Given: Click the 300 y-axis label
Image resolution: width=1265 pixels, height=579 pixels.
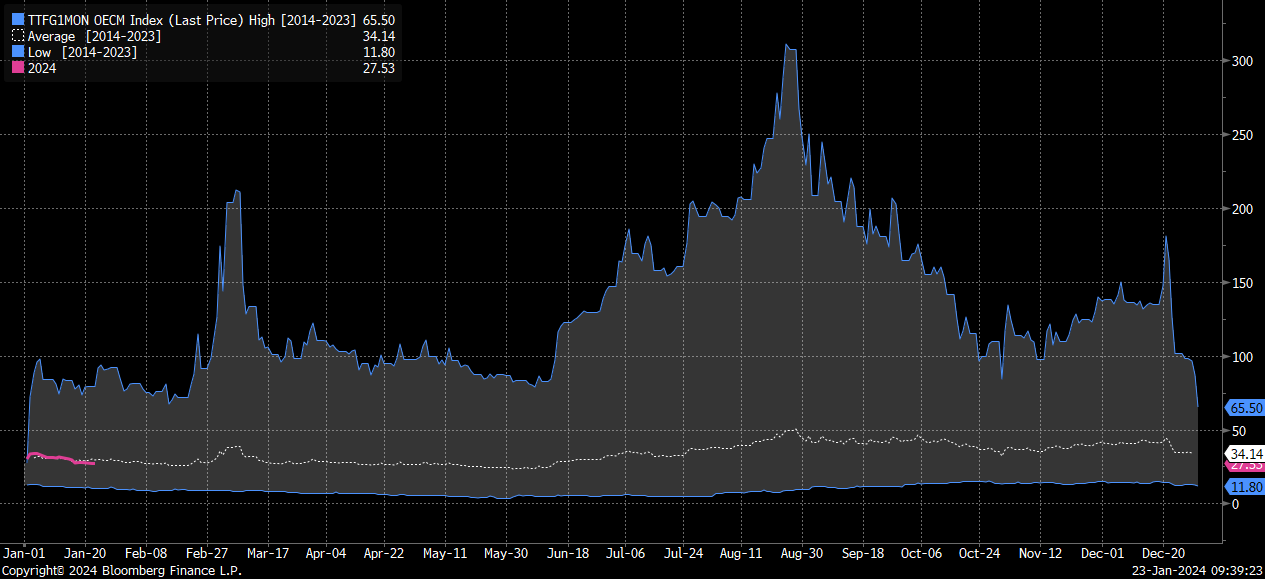Looking at the screenshot, I should pyautogui.click(x=1242, y=61).
